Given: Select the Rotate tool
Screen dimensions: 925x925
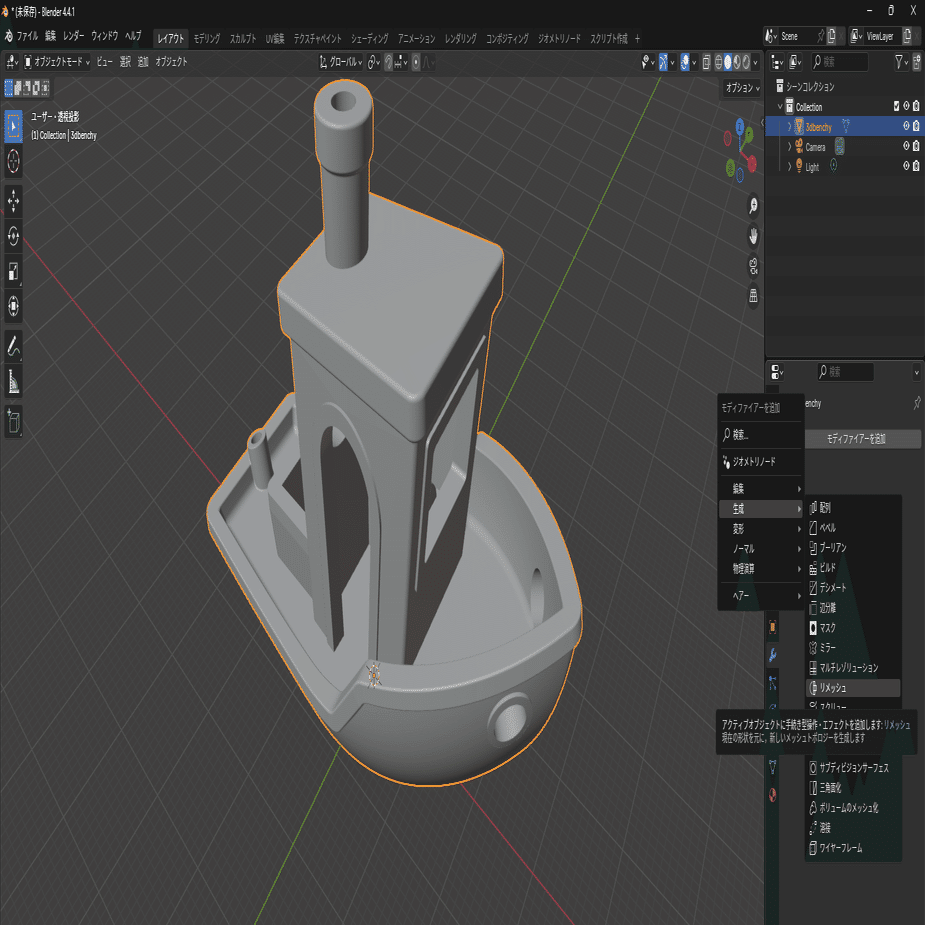Looking at the screenshot, I should tap(13, 236).
